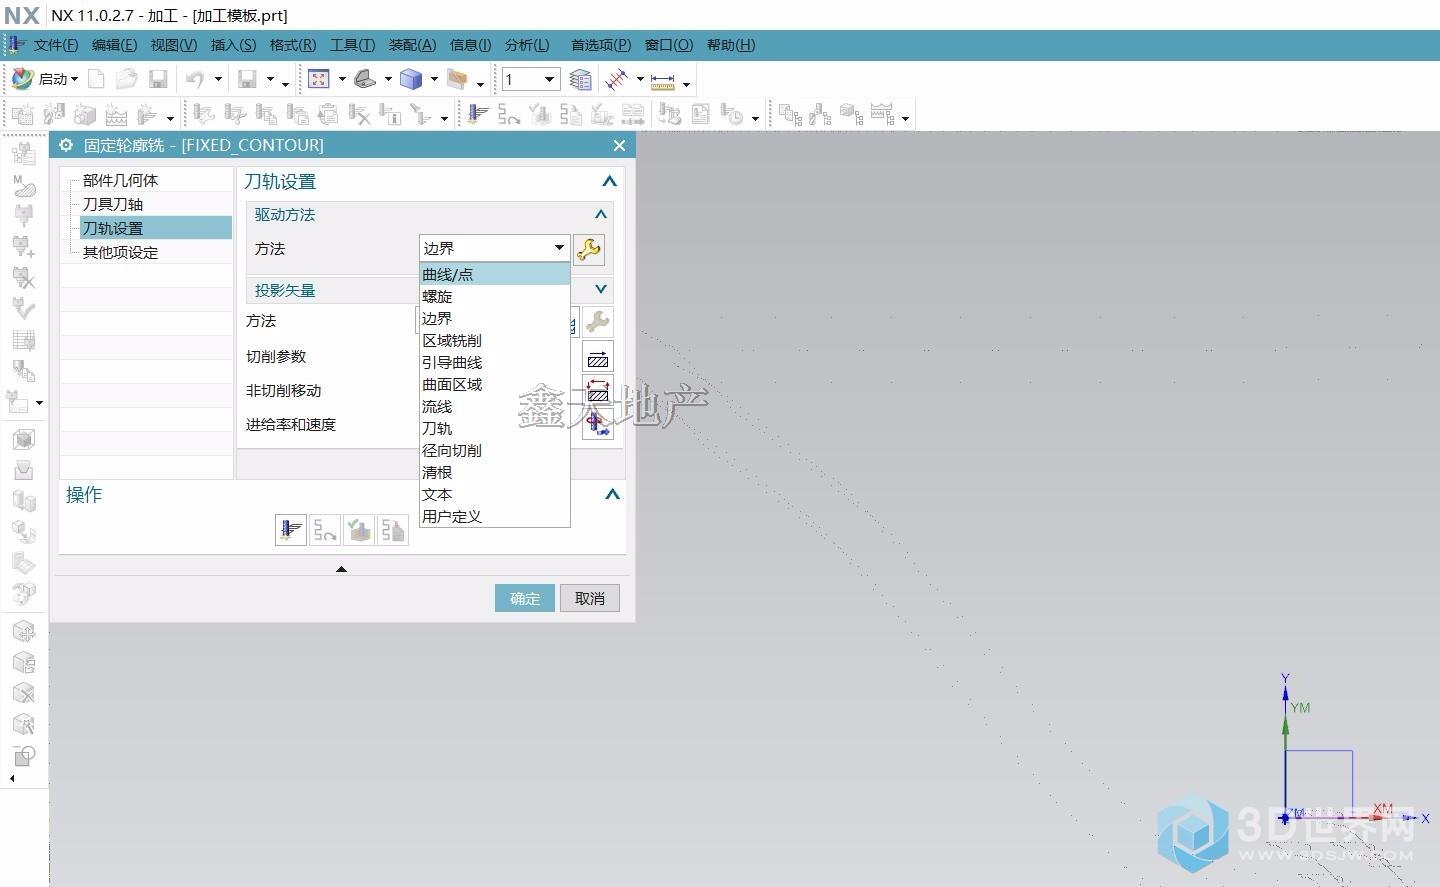Collapse the 操作 section
This screenshot has width=1440, height=887.
(x=612, y=494)
